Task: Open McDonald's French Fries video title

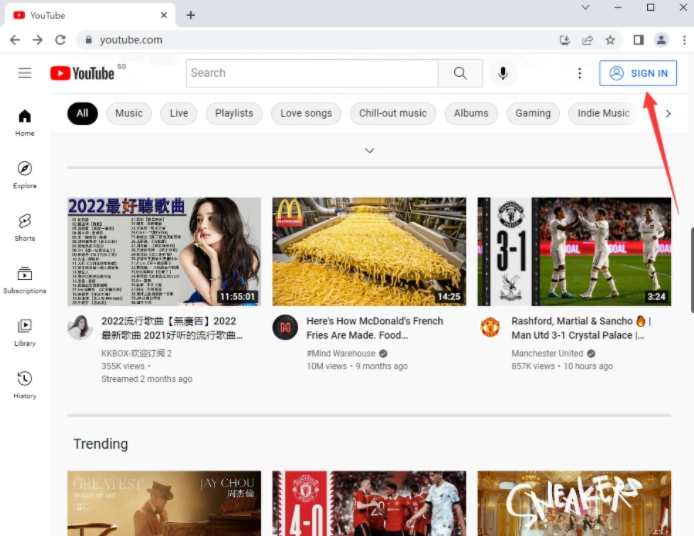Action: click(374, 328)
